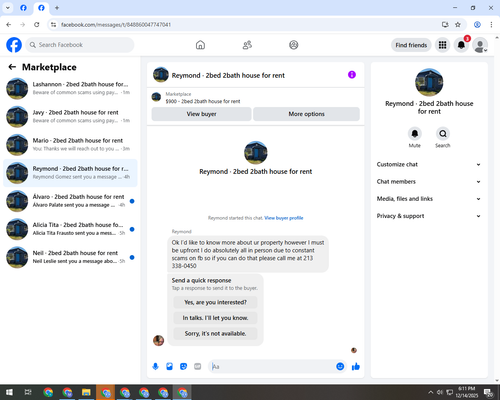Click the More options button

tap(306, 114)
